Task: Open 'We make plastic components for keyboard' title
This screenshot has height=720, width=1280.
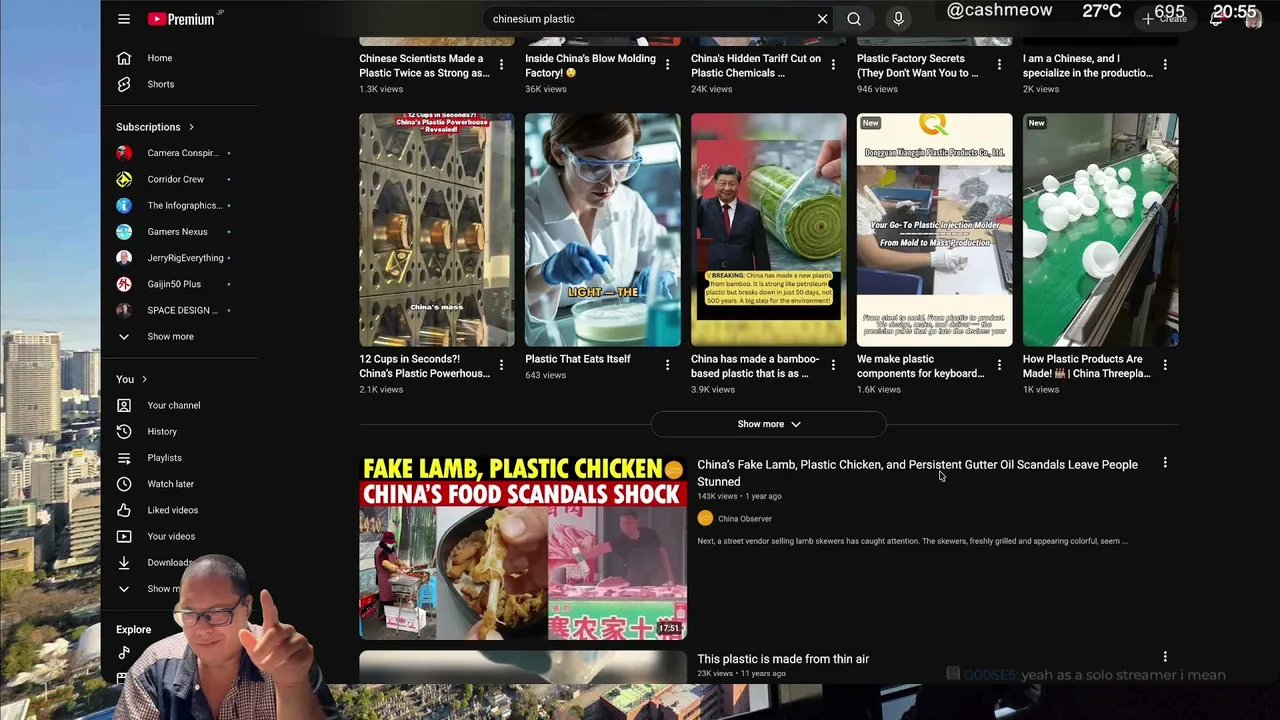Action: pos(921,366)
